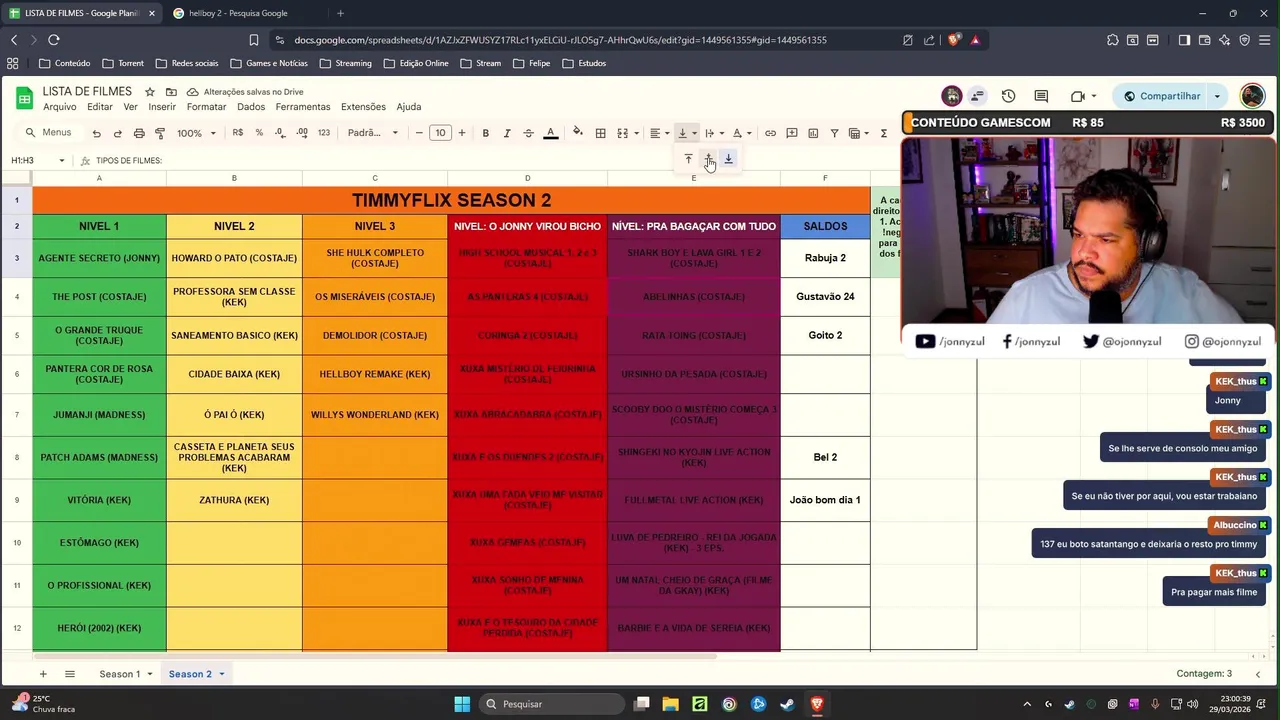The width and height of the screenshot is (1280, 720).
Task: Open the Brave extensions puzzle icon
Action: [1112, 40]
